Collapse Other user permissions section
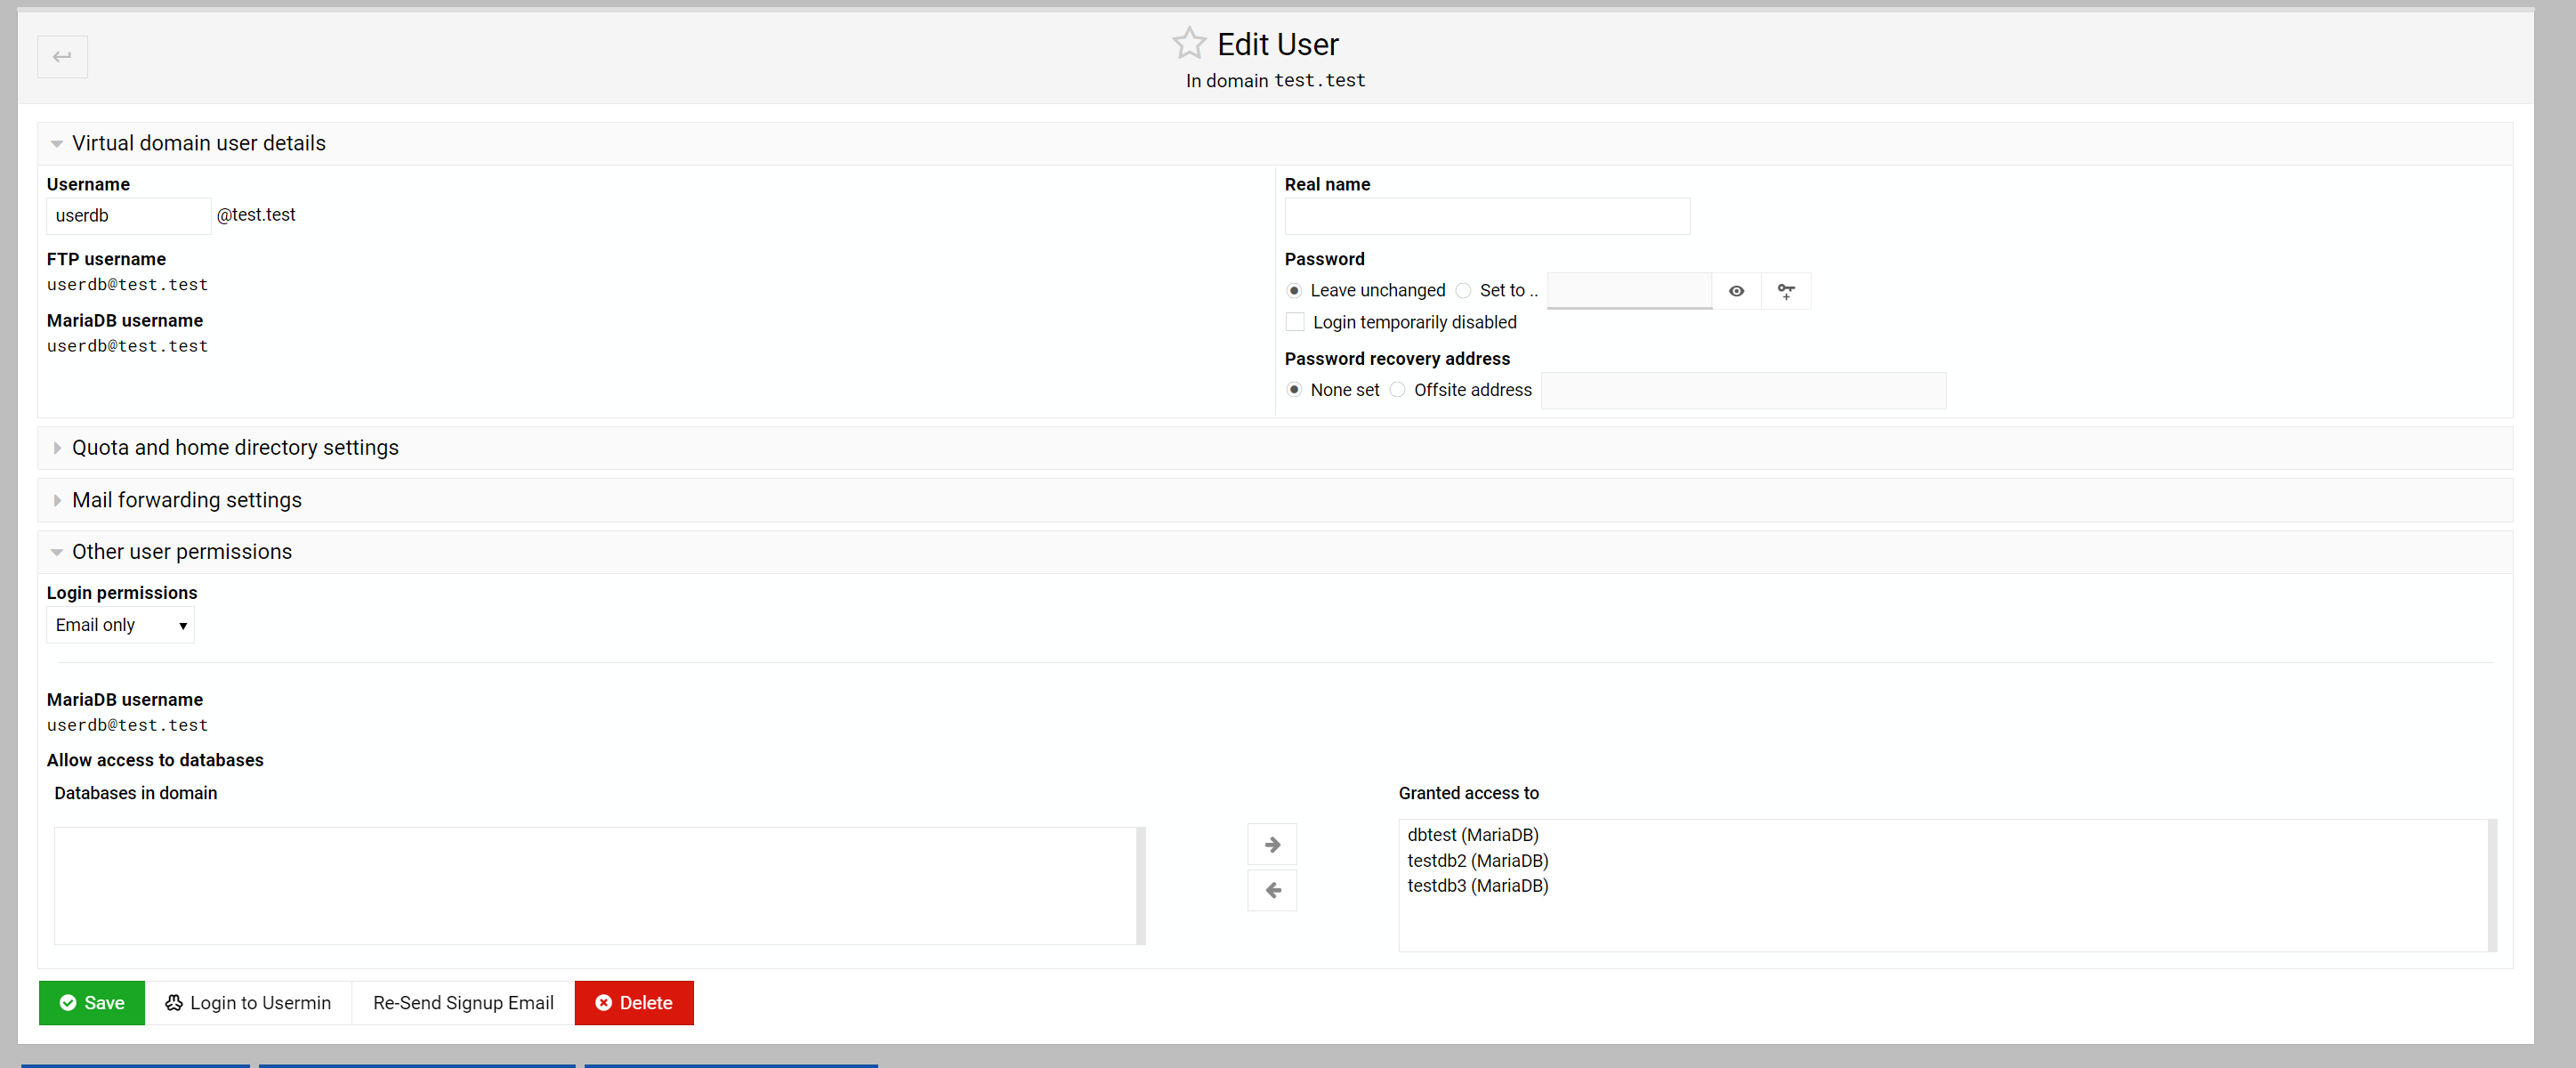2576x1068 pixels. (x=1275, y=552)
